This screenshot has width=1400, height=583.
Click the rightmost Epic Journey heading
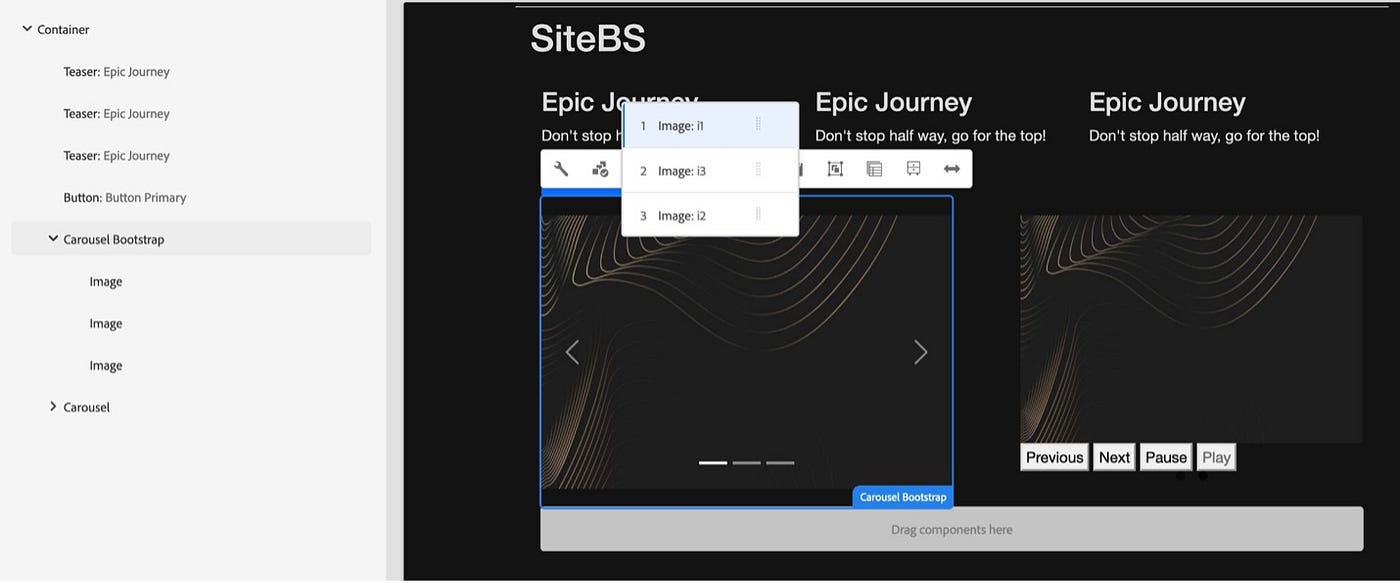point(1167,102)
